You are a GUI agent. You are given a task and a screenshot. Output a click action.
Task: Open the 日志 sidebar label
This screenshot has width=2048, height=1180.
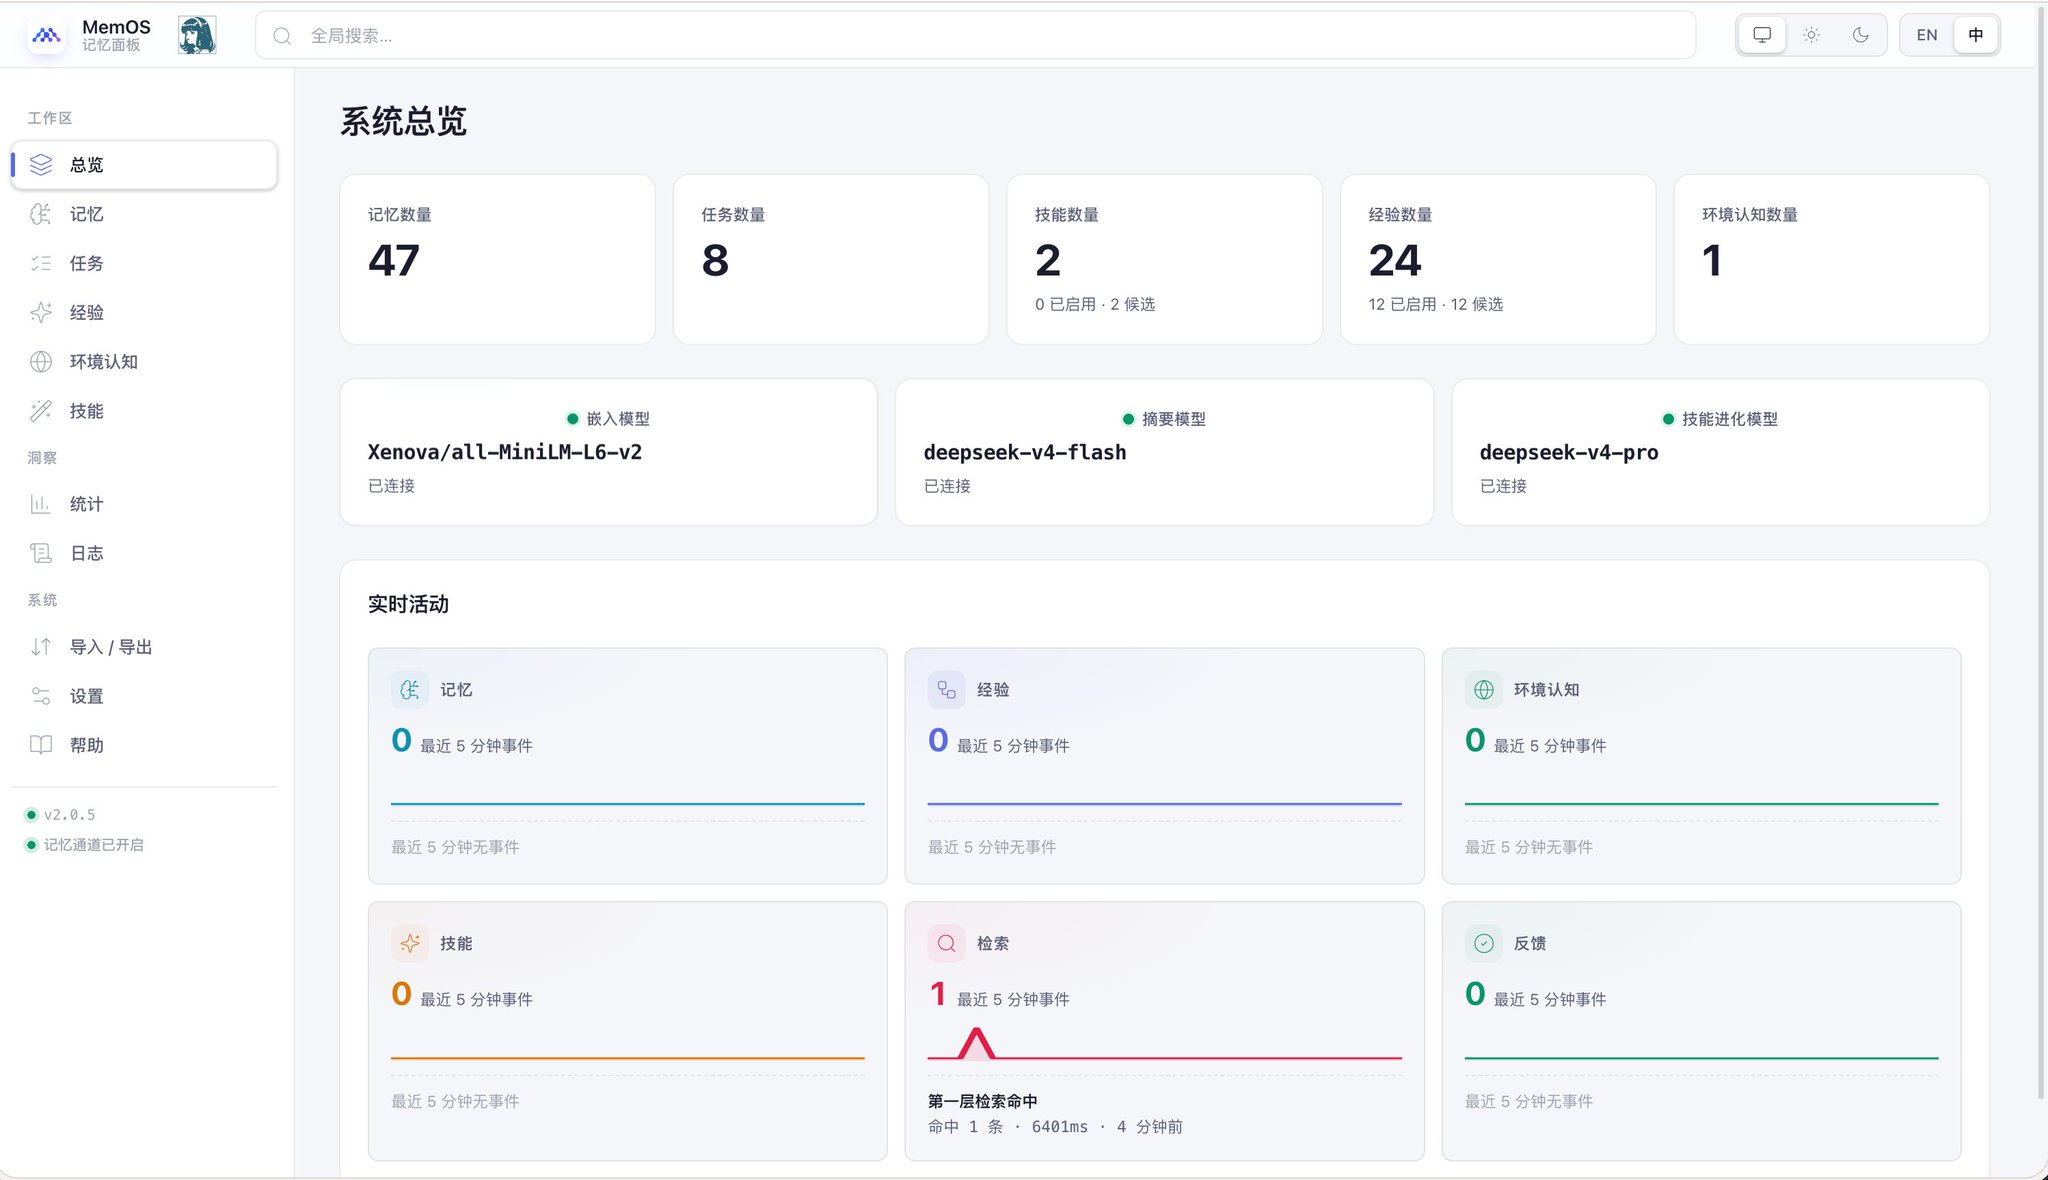coord(87,553)
